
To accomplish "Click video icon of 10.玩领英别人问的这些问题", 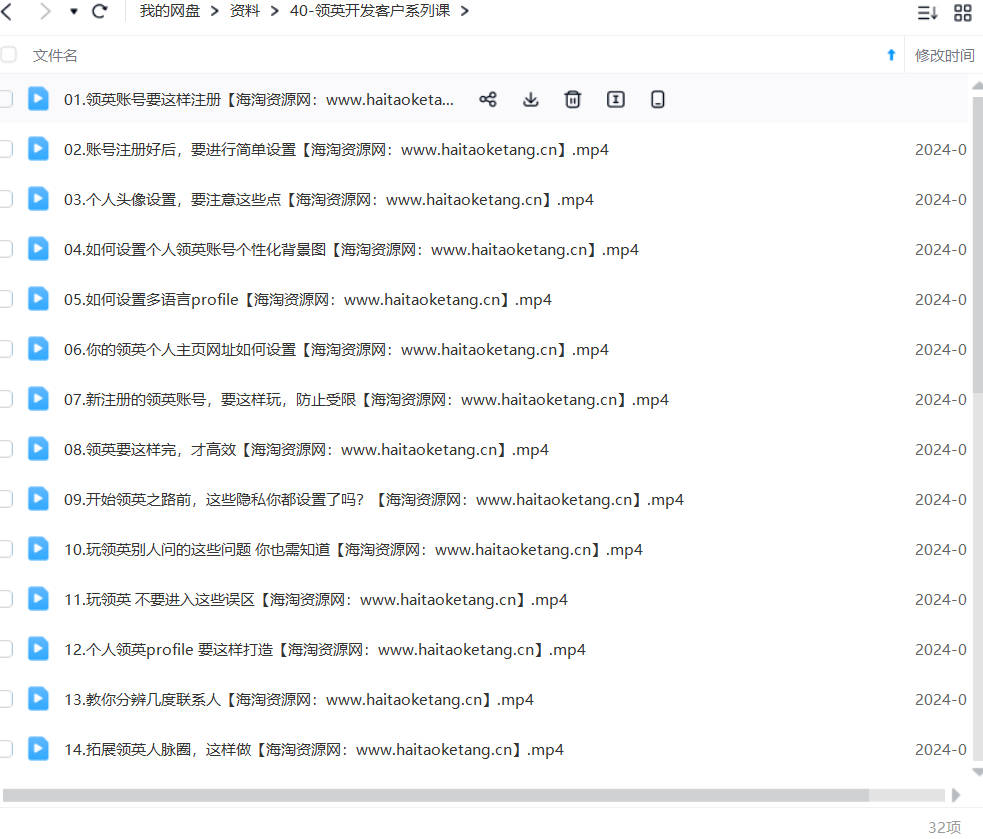I will click(x=38, y=549).
